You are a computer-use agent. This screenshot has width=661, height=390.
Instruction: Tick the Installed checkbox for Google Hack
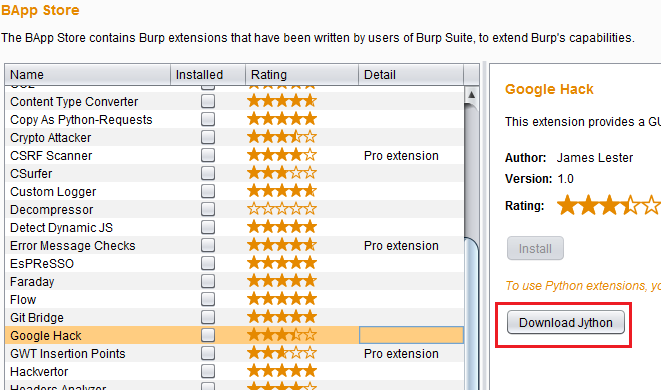pyautogui.click(x=208, y=335)
